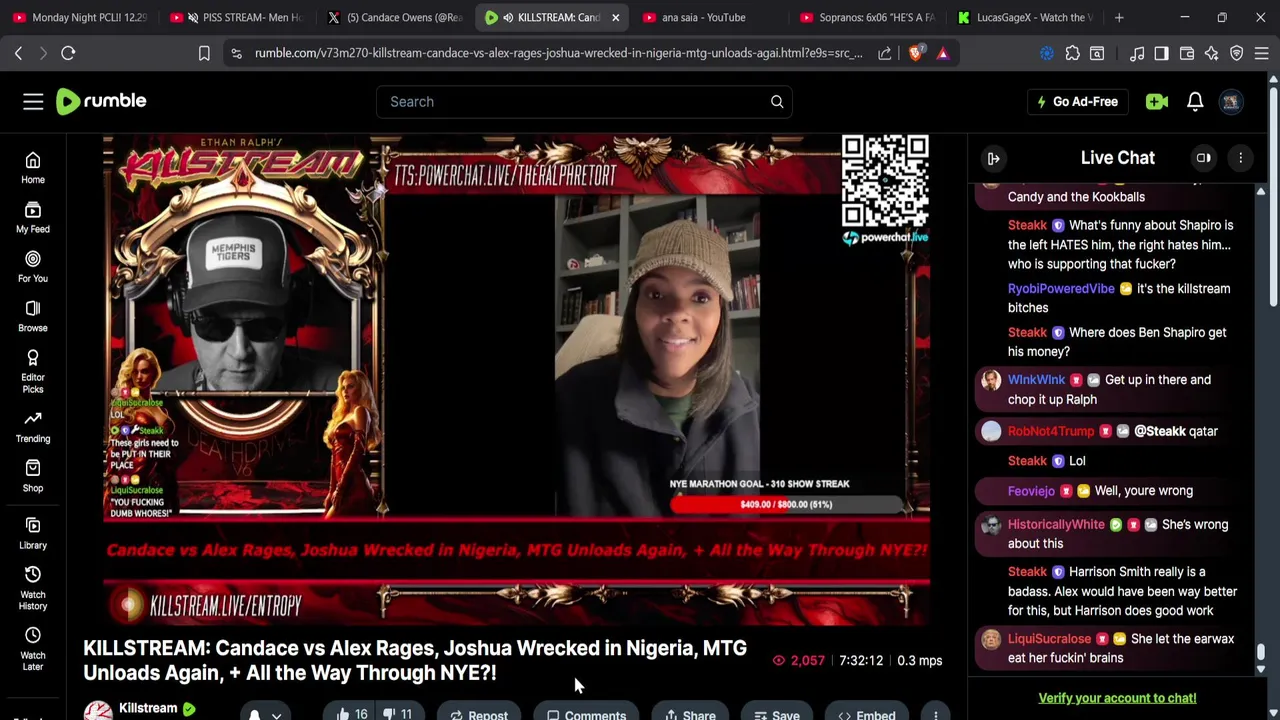
Task: Click Verify your account to chat link
Action: click(x=1117, y=698)
